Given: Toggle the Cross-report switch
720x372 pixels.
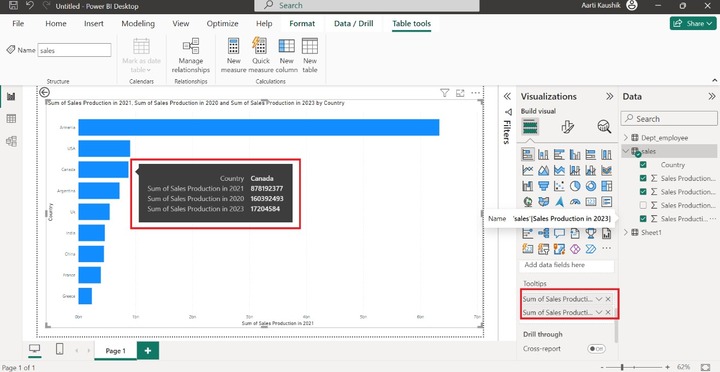Looking at the screenshot, I should point(596,349).
